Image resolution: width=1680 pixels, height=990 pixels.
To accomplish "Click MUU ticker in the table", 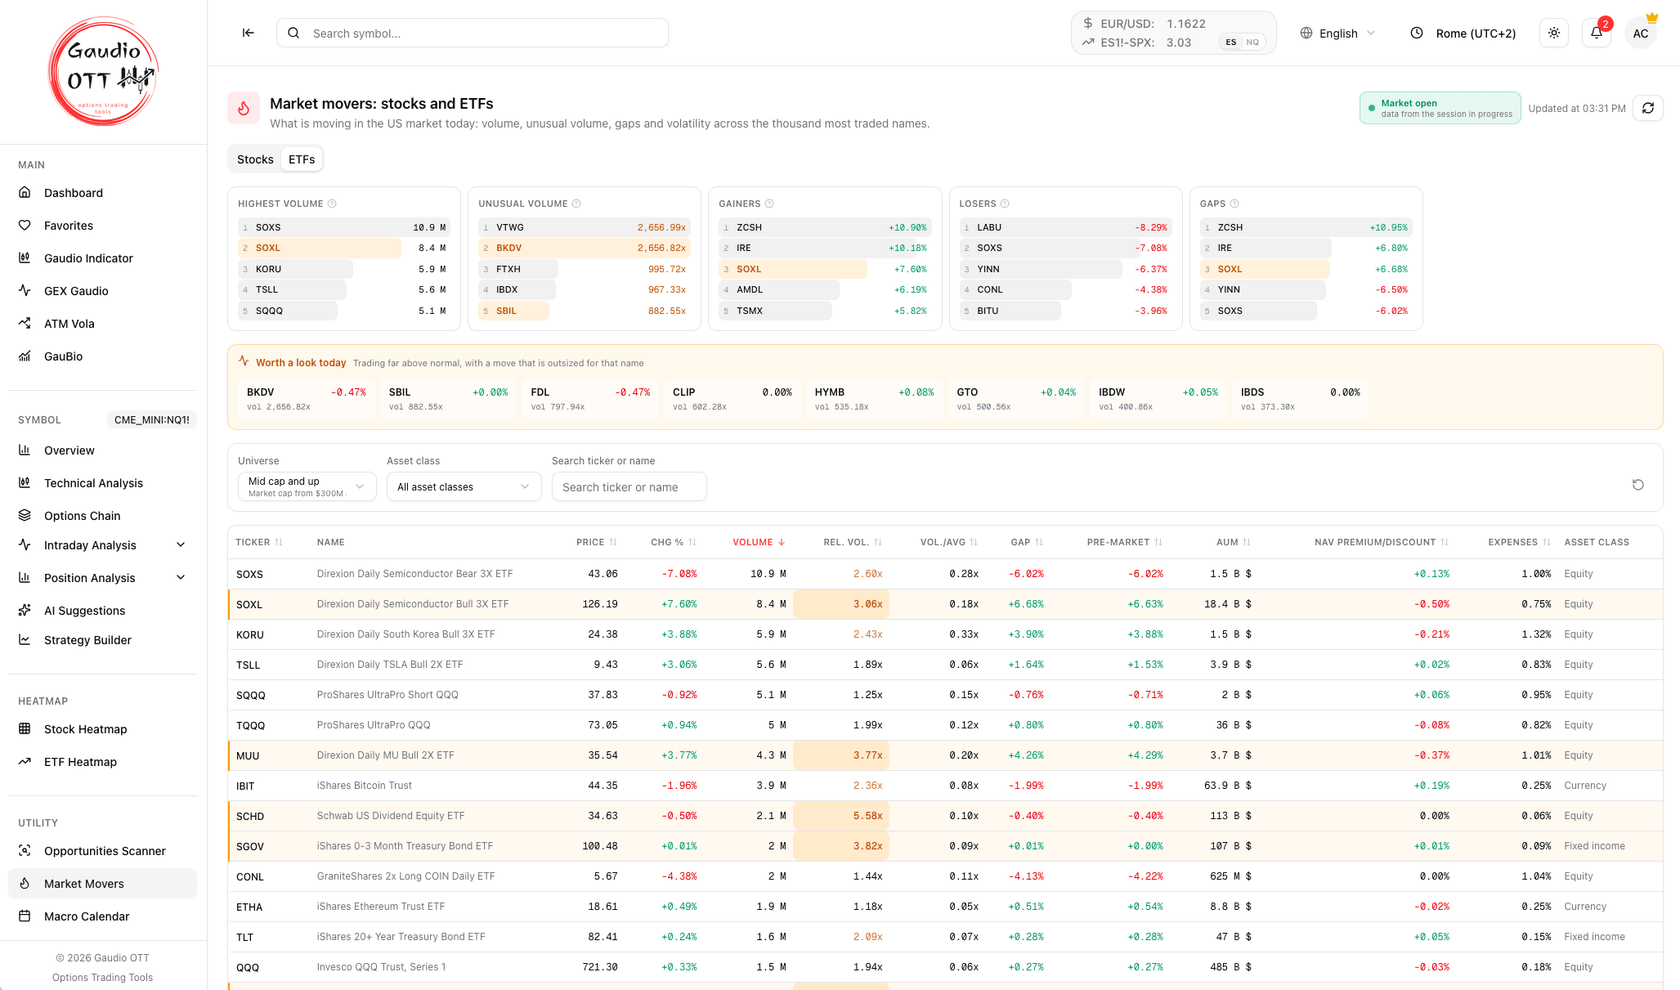I will [x=248, y=756].
